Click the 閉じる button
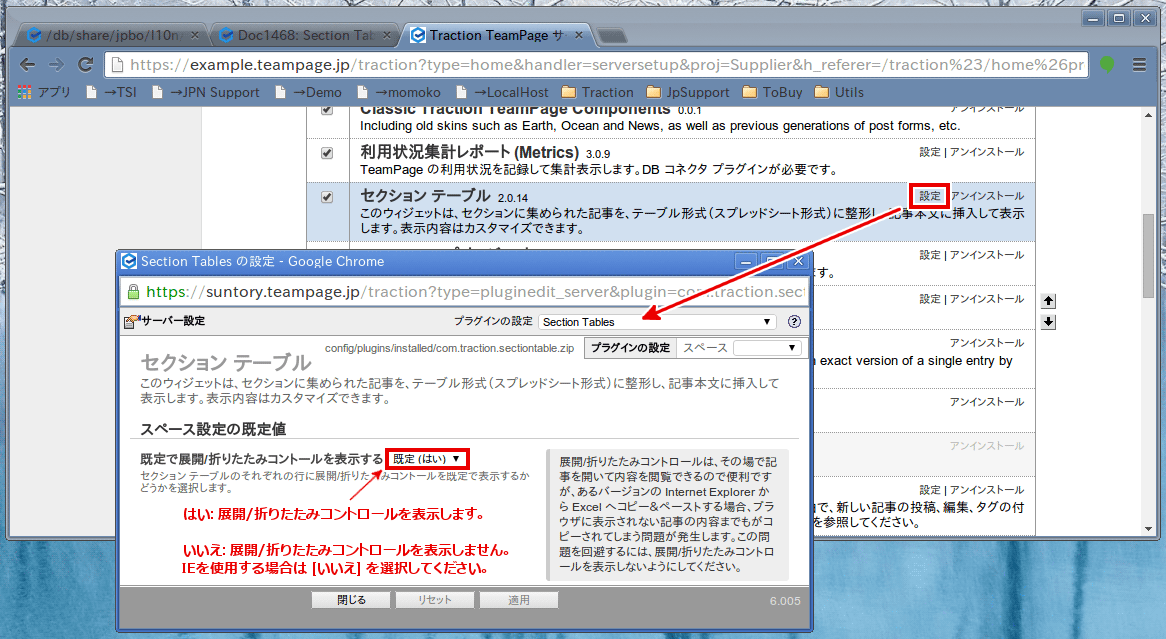1166x639 pixels. pos(351,600)
